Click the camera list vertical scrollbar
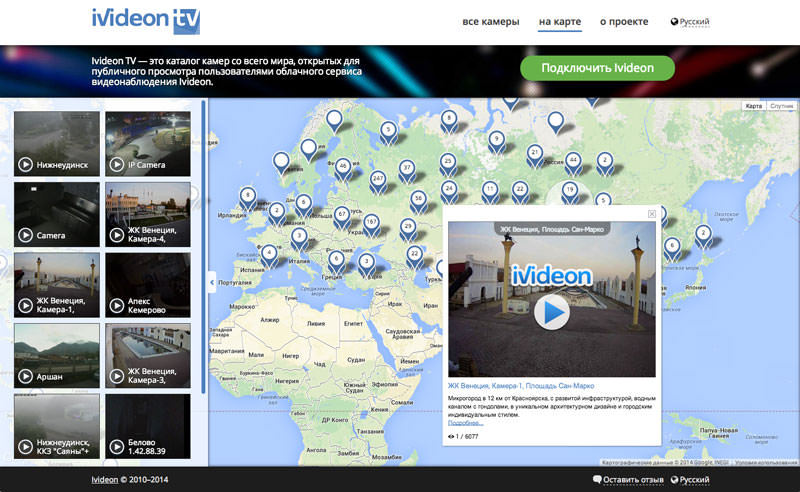The image size is (800, 492). tap(204, 247)
